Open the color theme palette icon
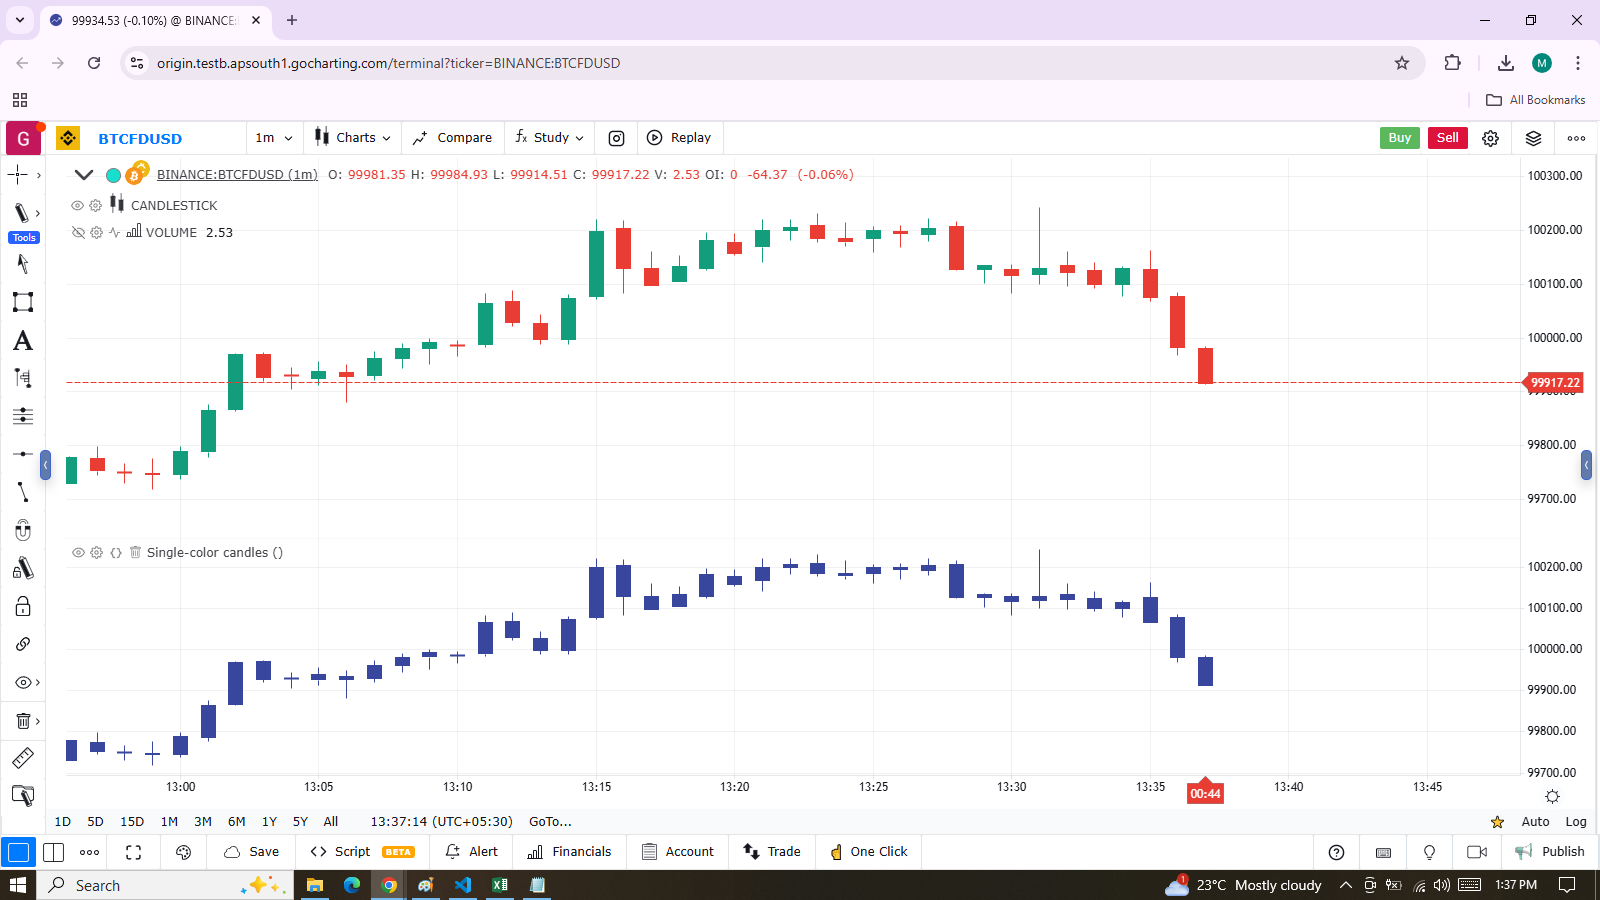Screen dimensions: 1600x900 point(183,852)
